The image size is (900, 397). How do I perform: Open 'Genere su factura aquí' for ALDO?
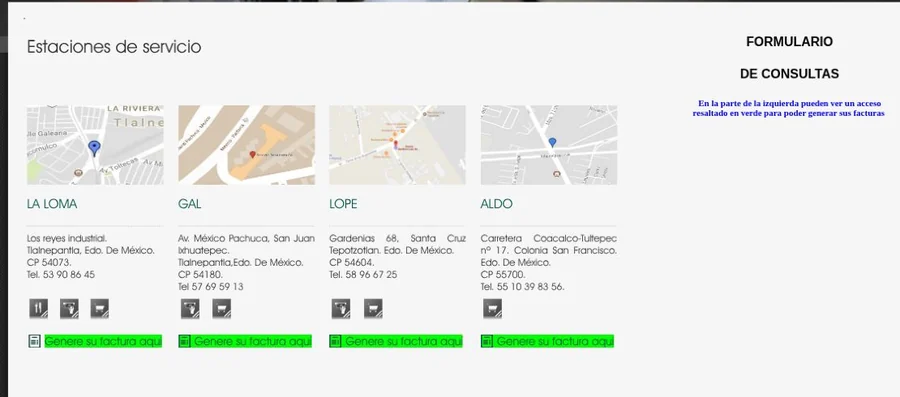pyautogui.click(x=555, y=341)
